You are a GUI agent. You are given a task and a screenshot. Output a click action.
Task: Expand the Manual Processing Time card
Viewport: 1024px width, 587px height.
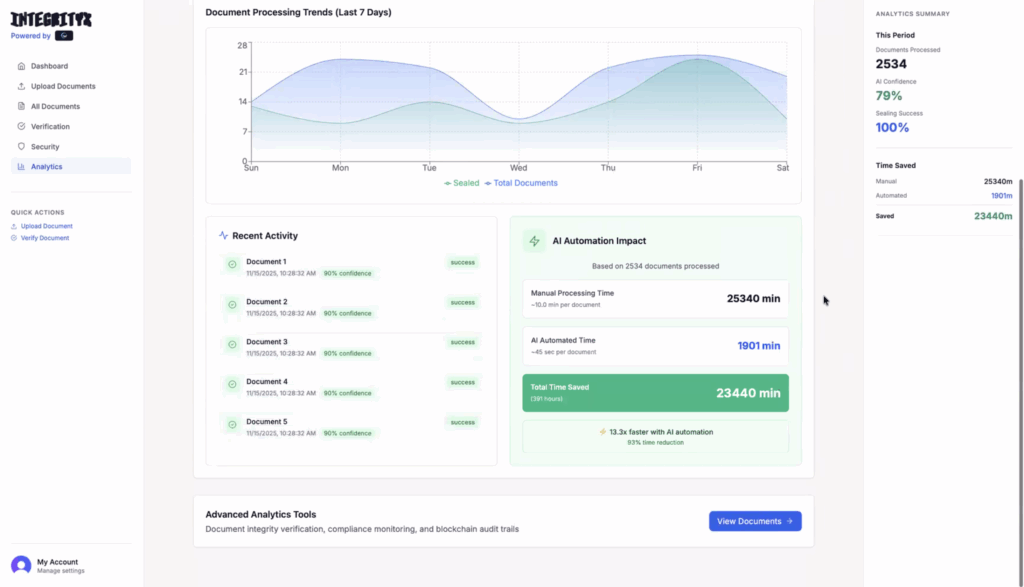(655, 298)
